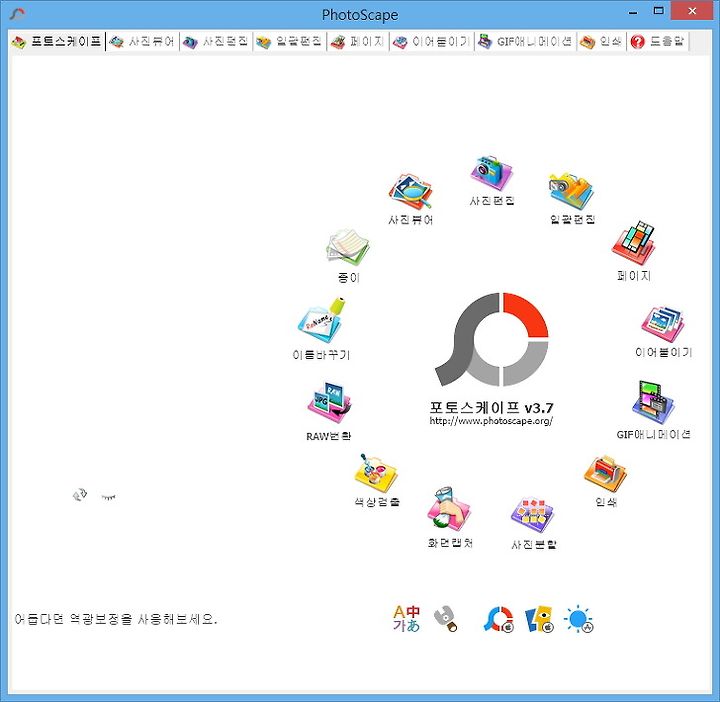Click the PhotoScape circular logo
Screen dimensions: 720x702
[492, 339]
